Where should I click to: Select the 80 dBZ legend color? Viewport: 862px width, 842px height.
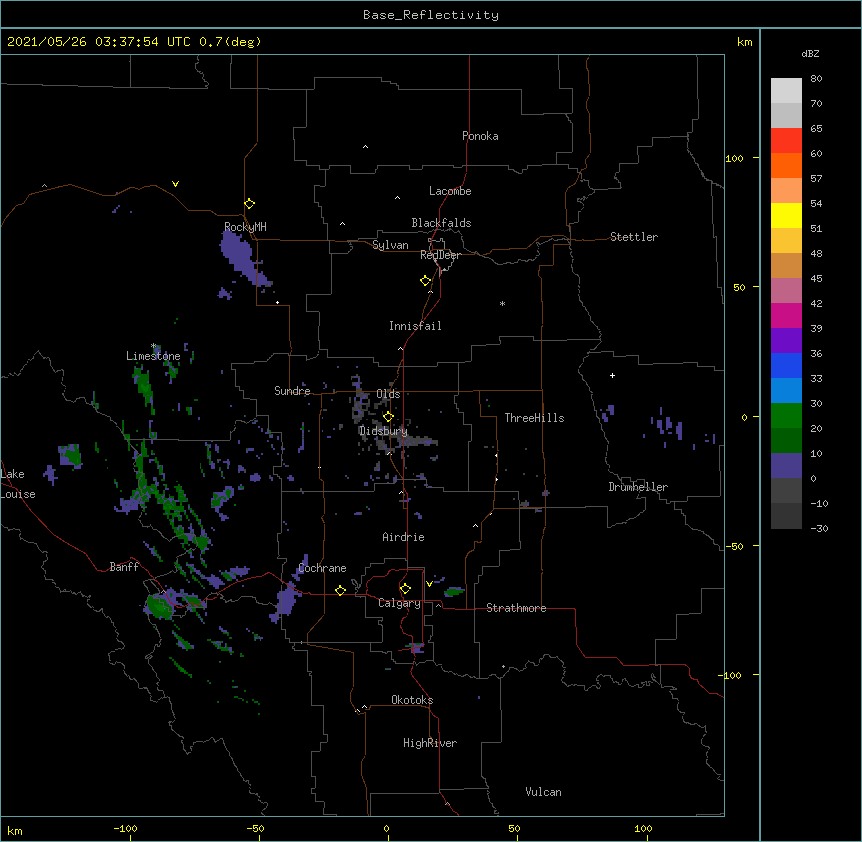[x=786, y=90]
